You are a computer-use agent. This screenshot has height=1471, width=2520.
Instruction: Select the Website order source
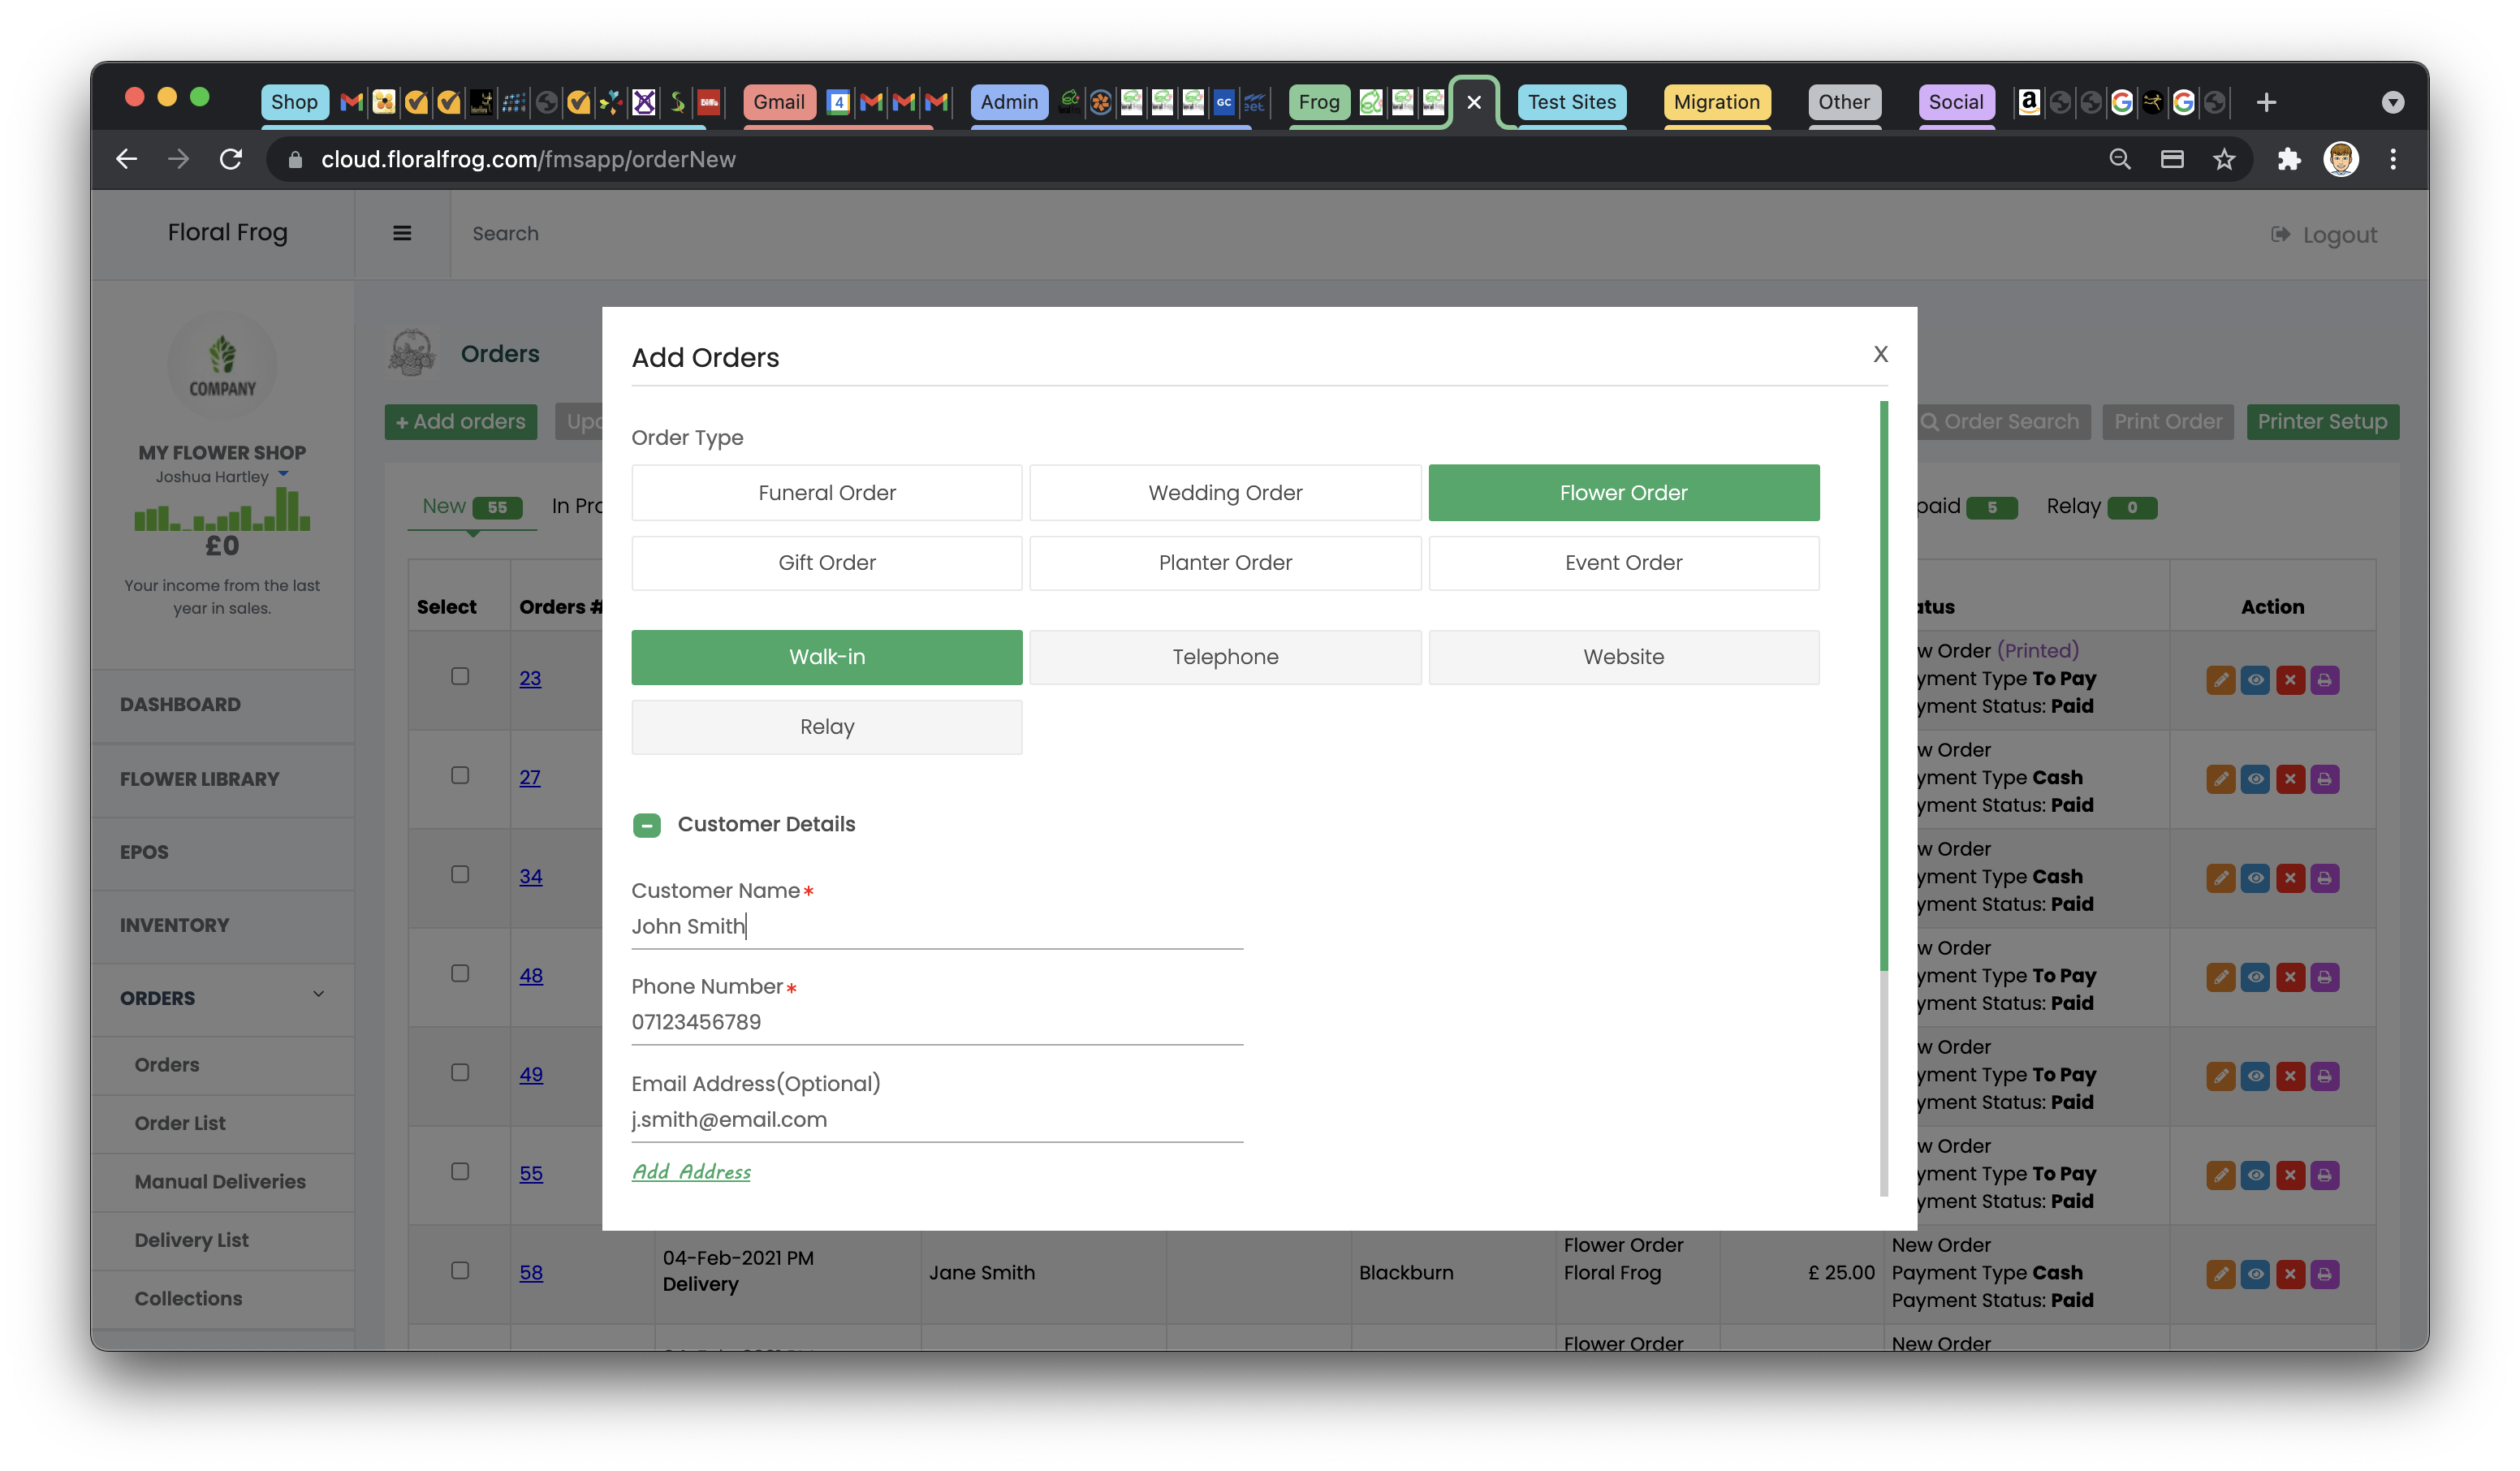[x=1624, y=655]
